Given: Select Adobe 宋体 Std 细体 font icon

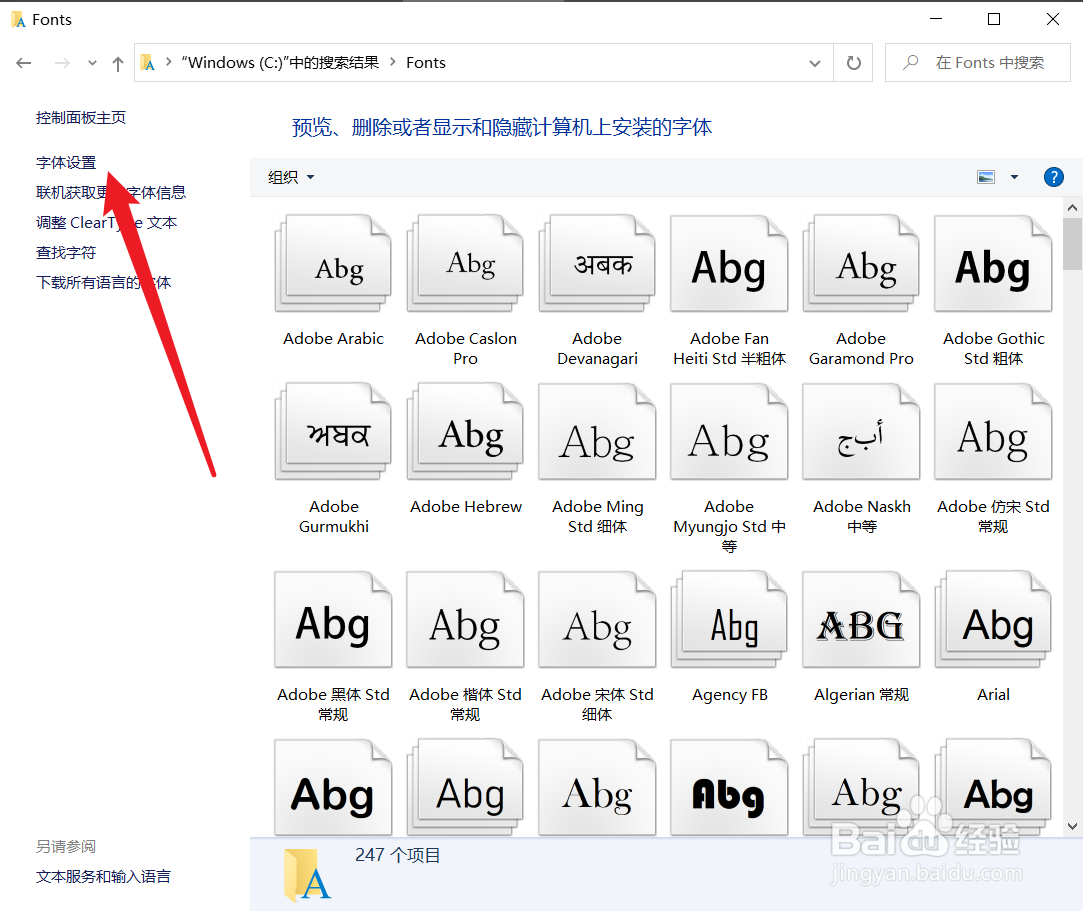Looking at the screenshot, I should pos(597,620).
